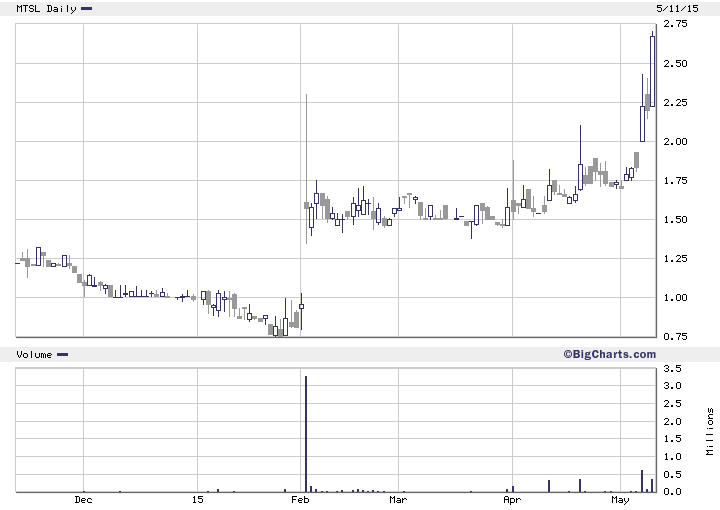
Task: Click the 1.5 volume axis label
Action: [672, 439]
